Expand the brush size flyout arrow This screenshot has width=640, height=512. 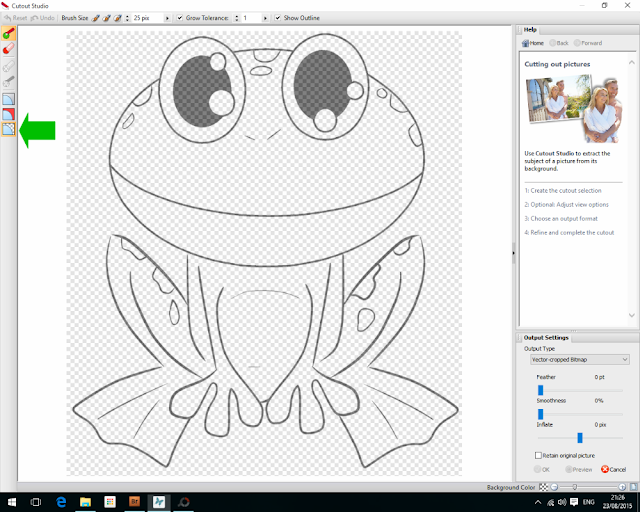tap(167, 18)
